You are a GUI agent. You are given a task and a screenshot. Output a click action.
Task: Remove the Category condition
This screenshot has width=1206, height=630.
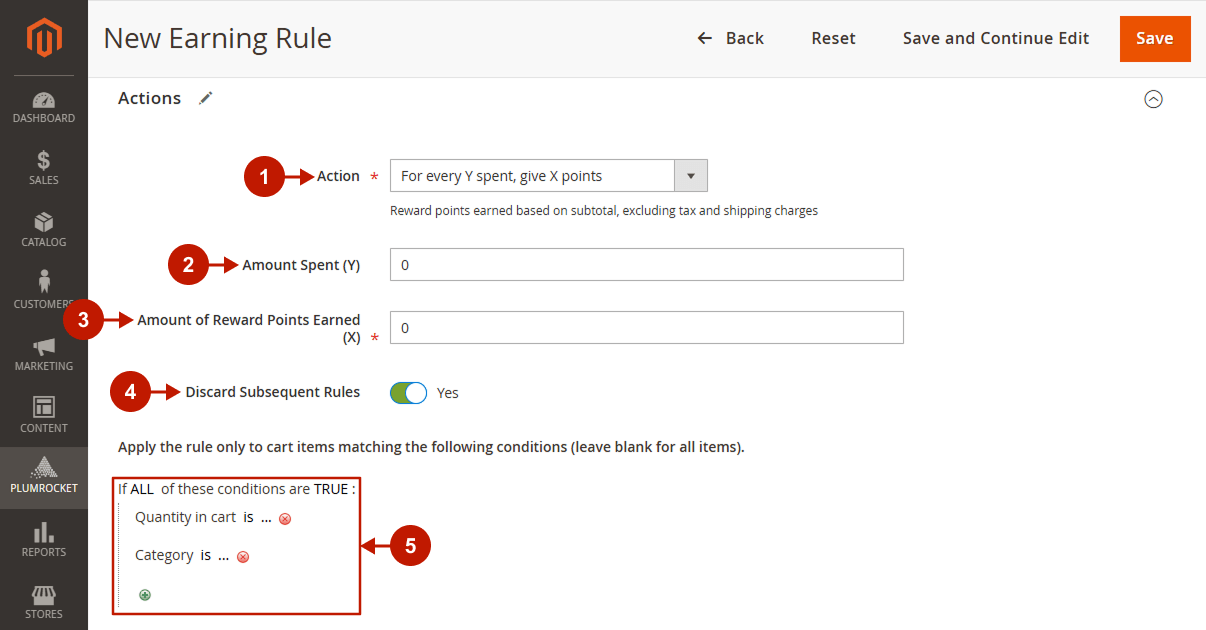243,556
